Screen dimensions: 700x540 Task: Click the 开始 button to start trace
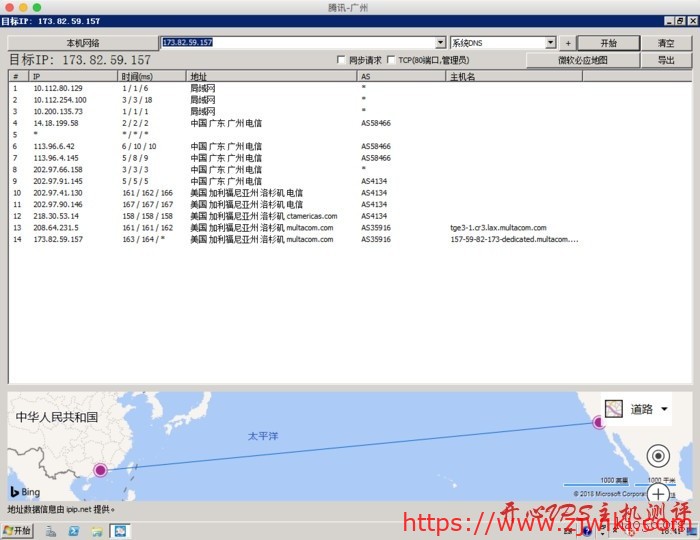click(x=608, y=43)
